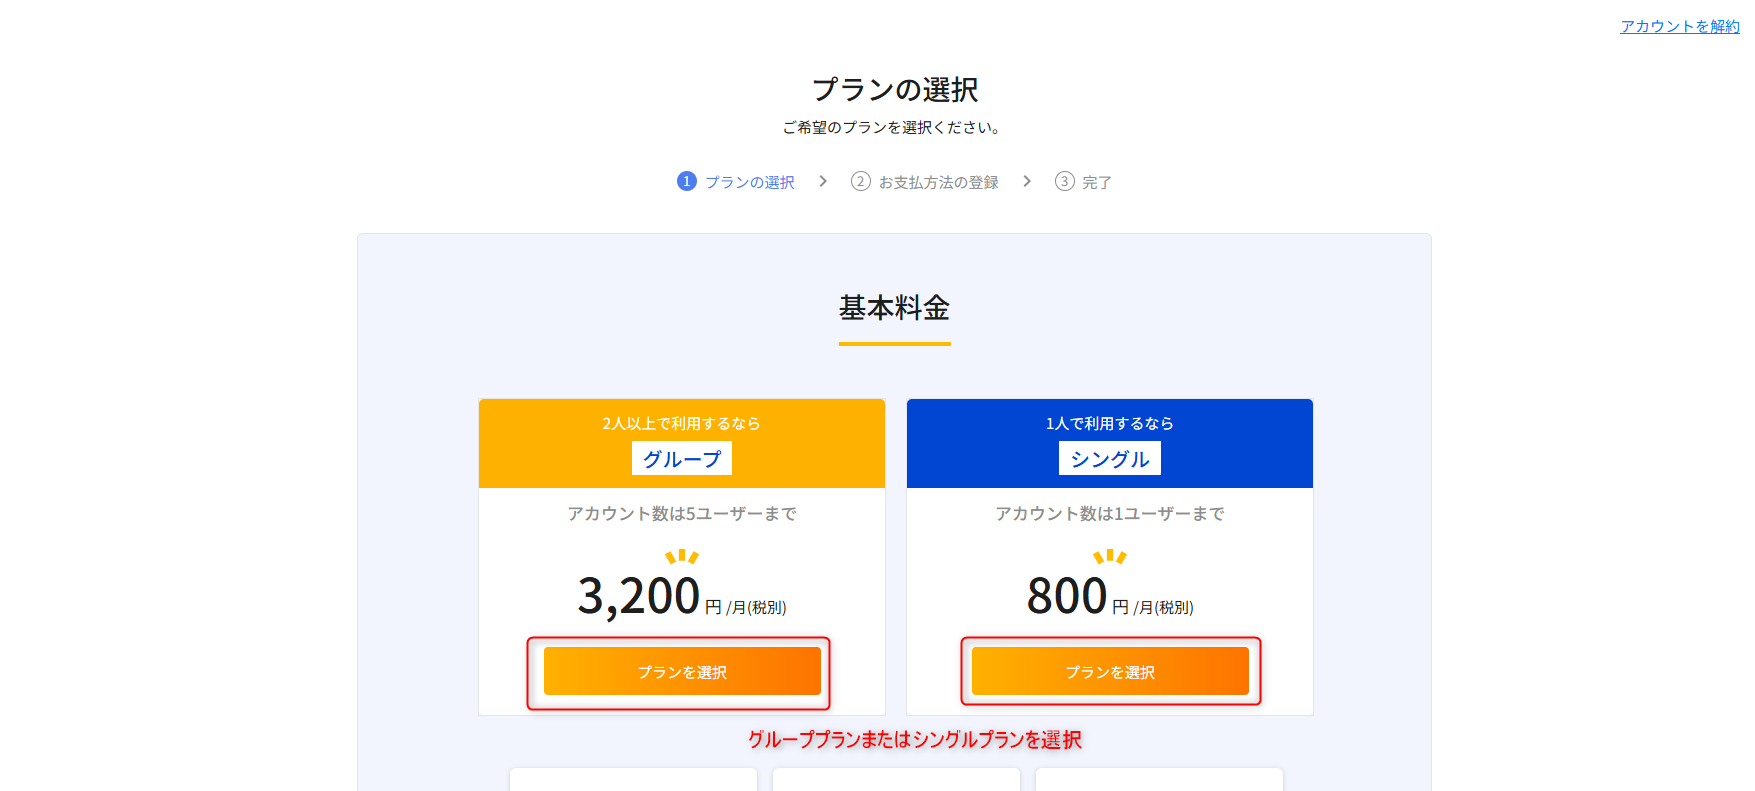Select the 完了 step label
Viewport: 1755px width, 791px height.
pyautogui.click(x=1096, y=182)
